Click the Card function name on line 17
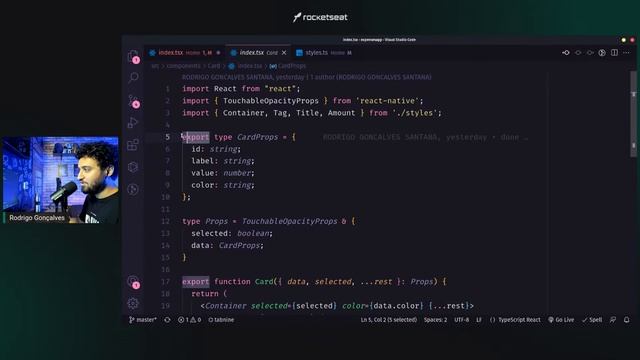Screen dimensions: 640x360 pos(264,282)
